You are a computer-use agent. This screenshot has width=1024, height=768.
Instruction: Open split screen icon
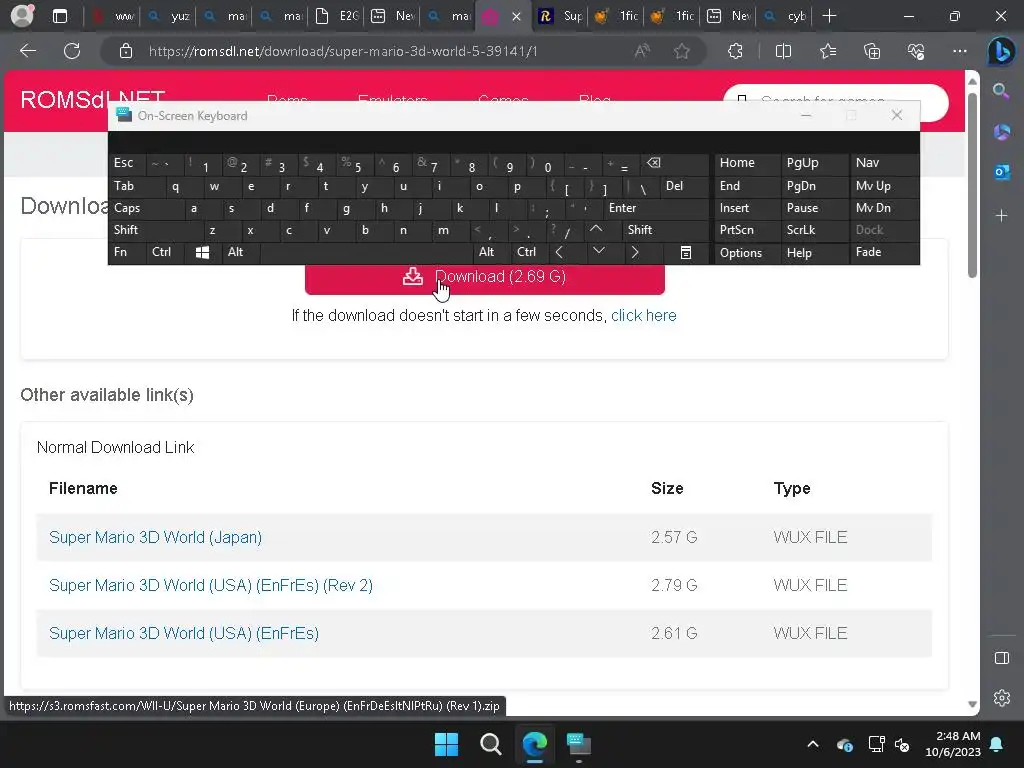pos(783,51)
